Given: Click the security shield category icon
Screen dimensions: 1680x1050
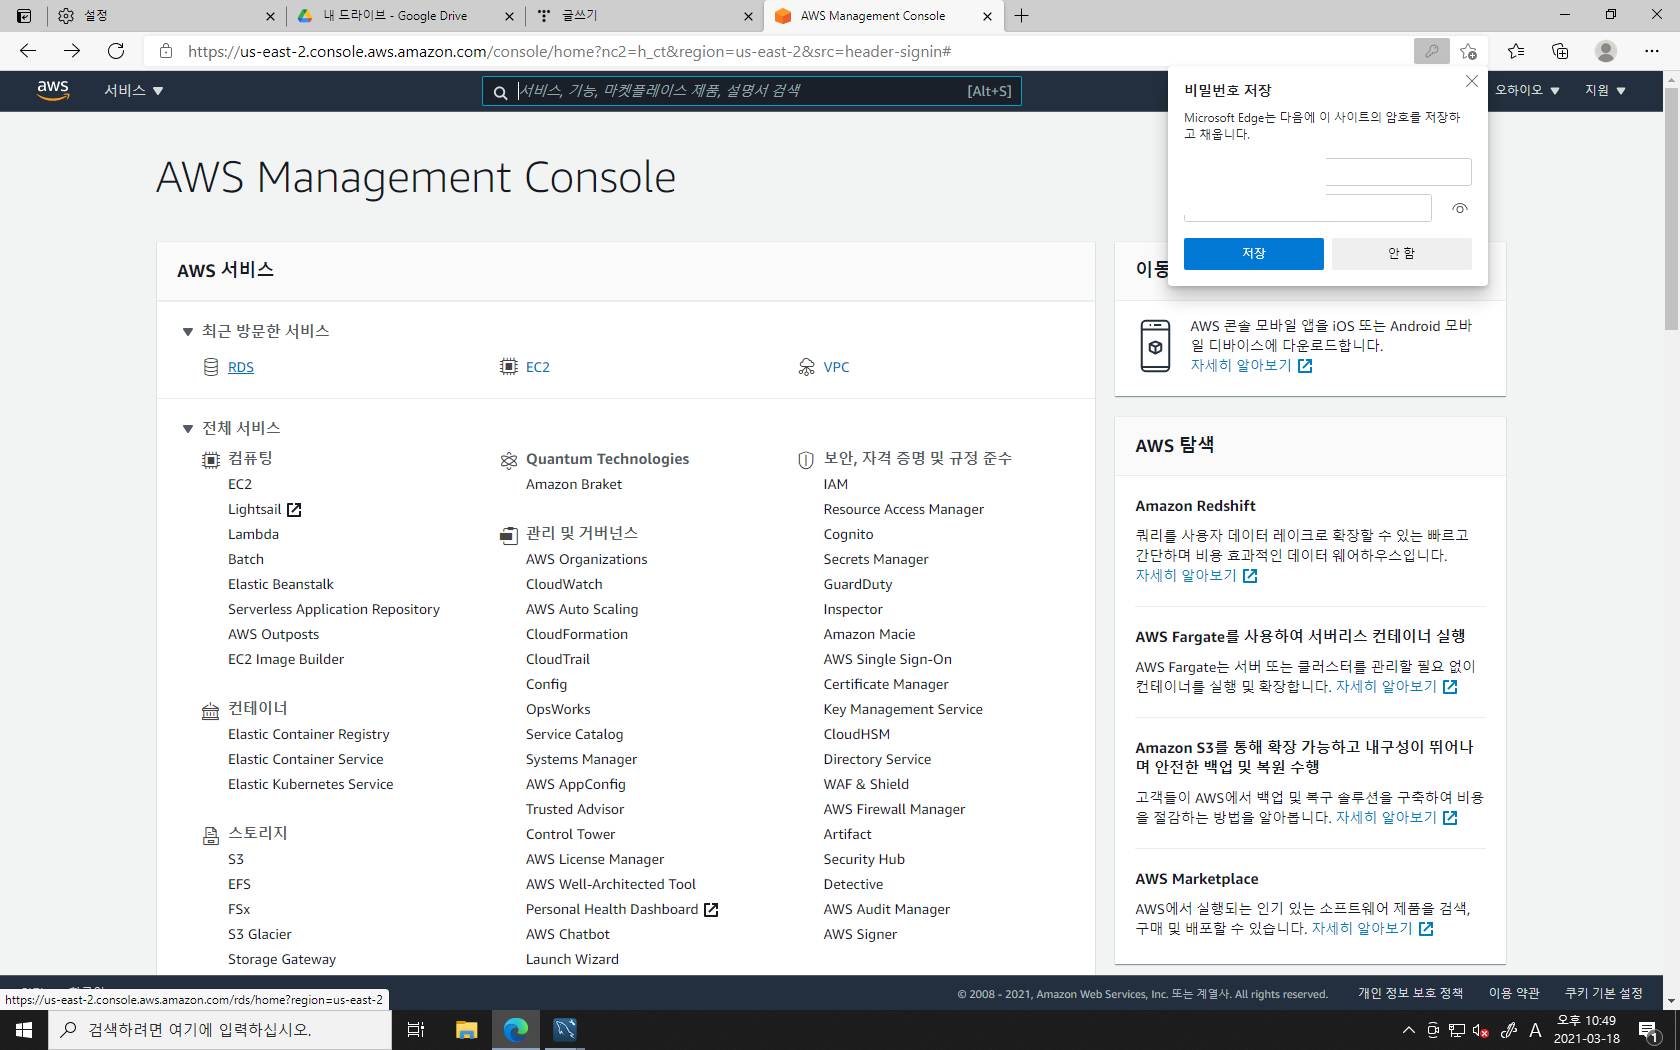Looking at the screenshot, I should [x=806, y=460].
